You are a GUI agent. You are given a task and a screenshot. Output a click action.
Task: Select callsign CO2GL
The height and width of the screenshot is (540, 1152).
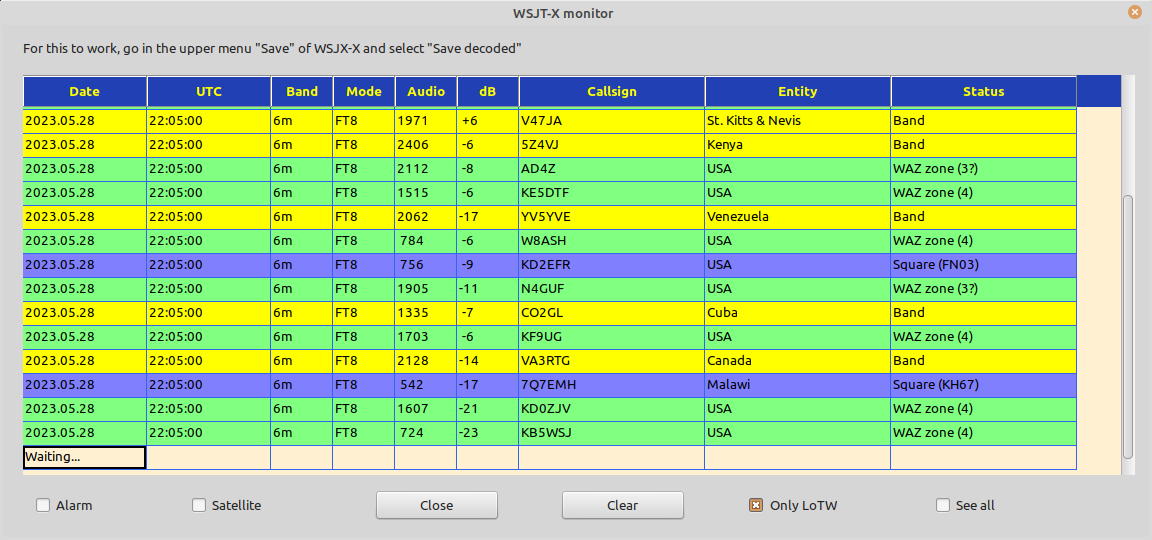click(612, 313)
